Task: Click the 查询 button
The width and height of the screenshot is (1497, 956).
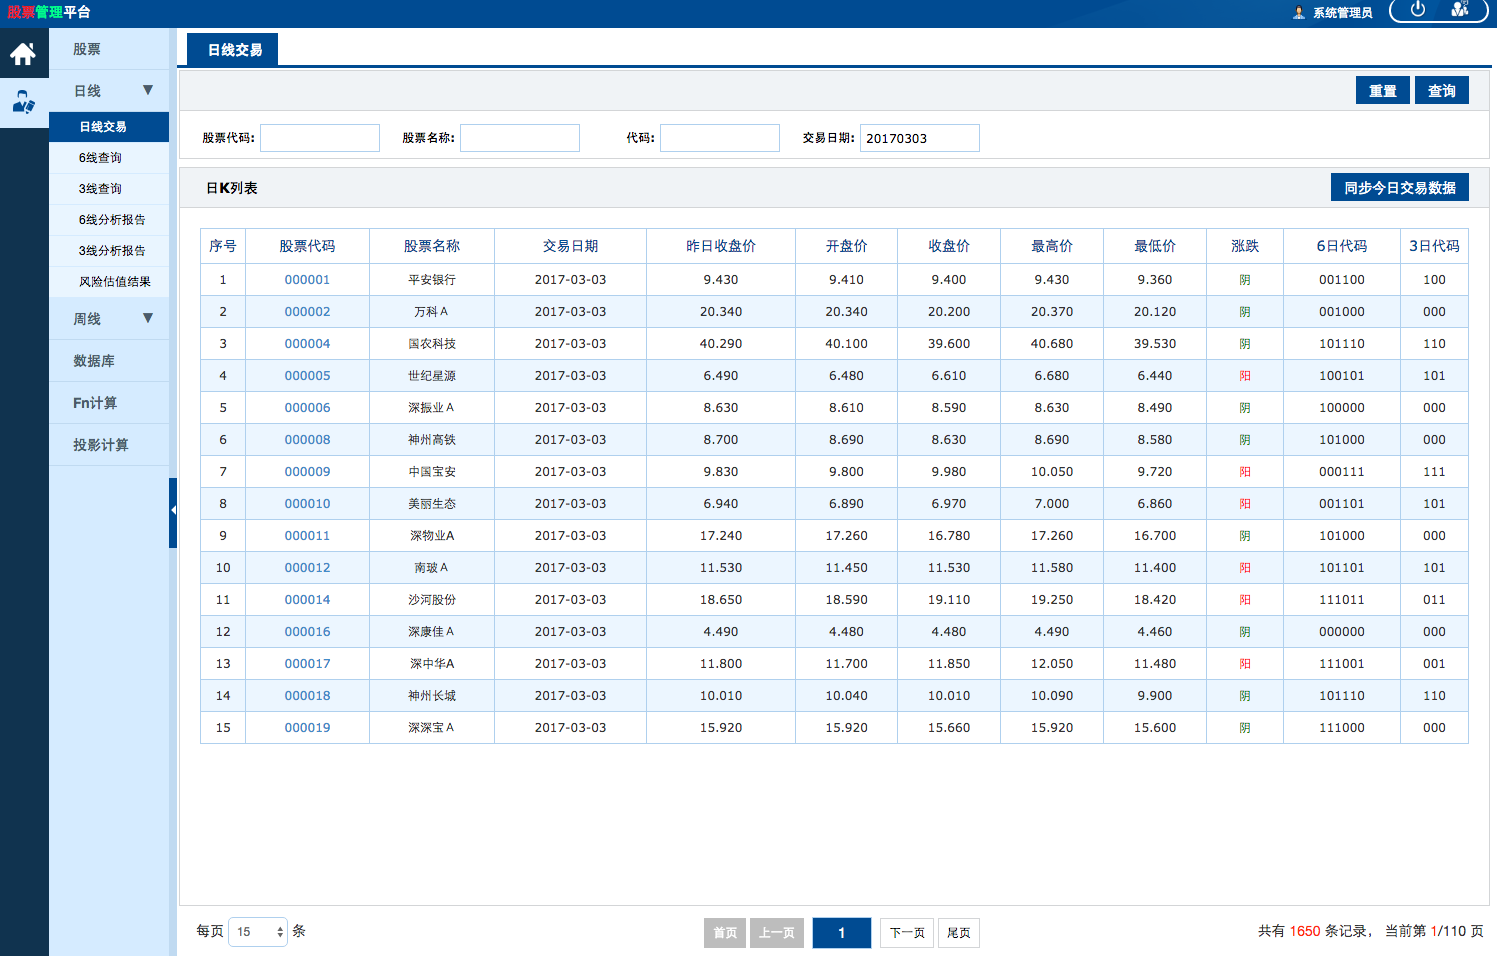Action: pyautogui.click(x=1441, y=91)
